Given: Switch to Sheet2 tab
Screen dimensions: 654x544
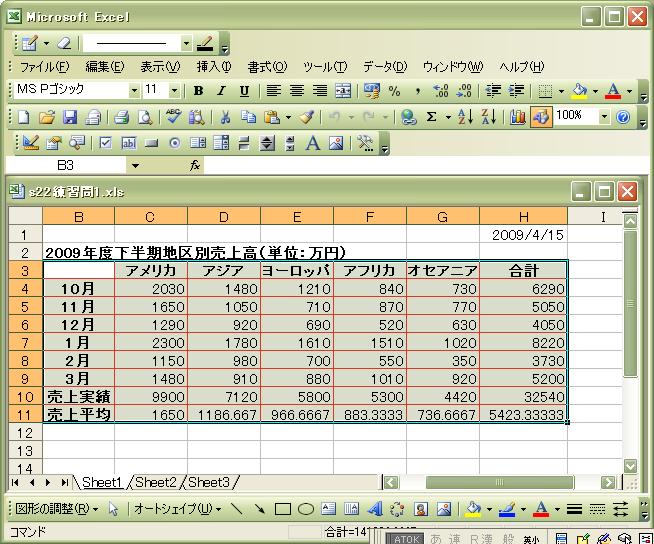Looking at the screenshot, I should (x=156, y=482).
